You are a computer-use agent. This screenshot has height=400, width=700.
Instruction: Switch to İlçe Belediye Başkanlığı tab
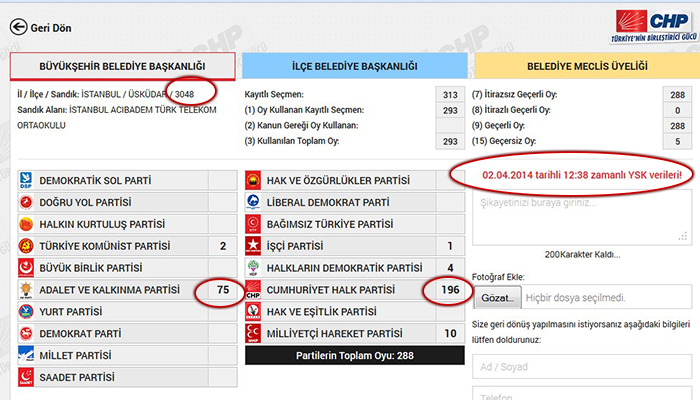pyautogui.click(x=354, y=65)
